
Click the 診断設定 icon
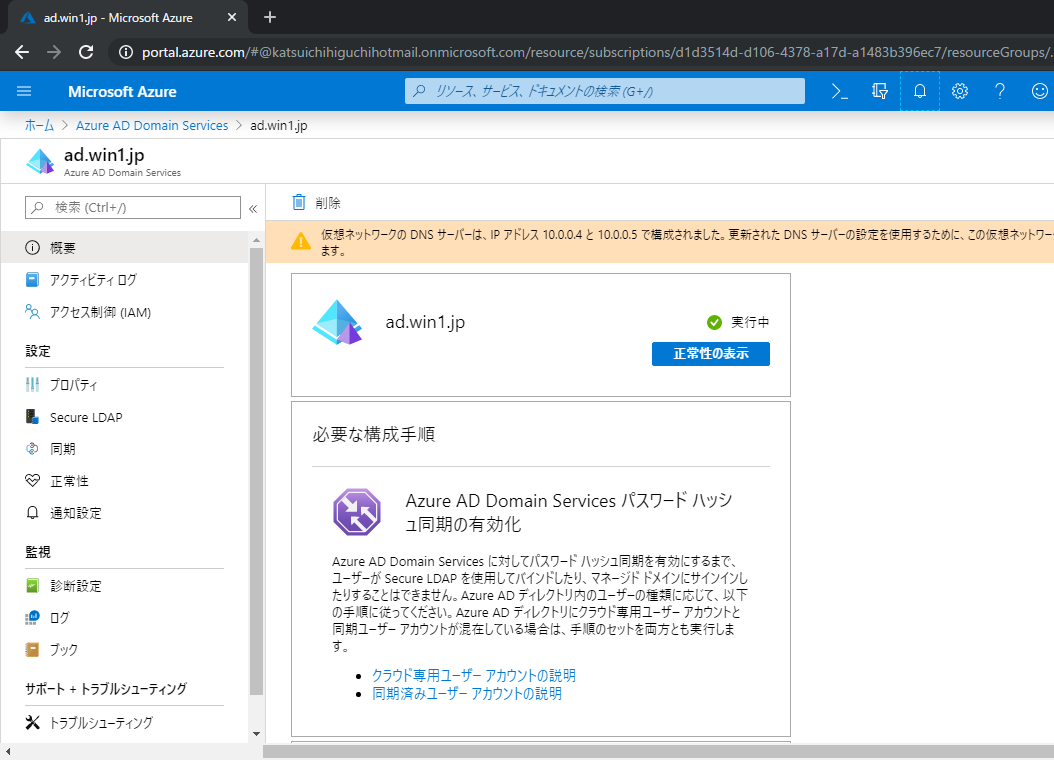pos(32,585)
